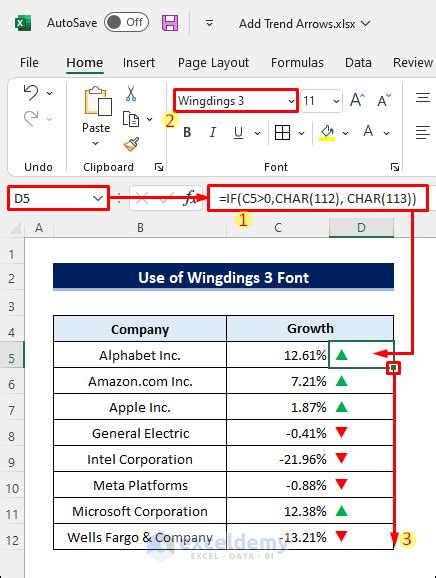Open Font settings dialog launcher
The image size is (436, 578).
[395, 167]
